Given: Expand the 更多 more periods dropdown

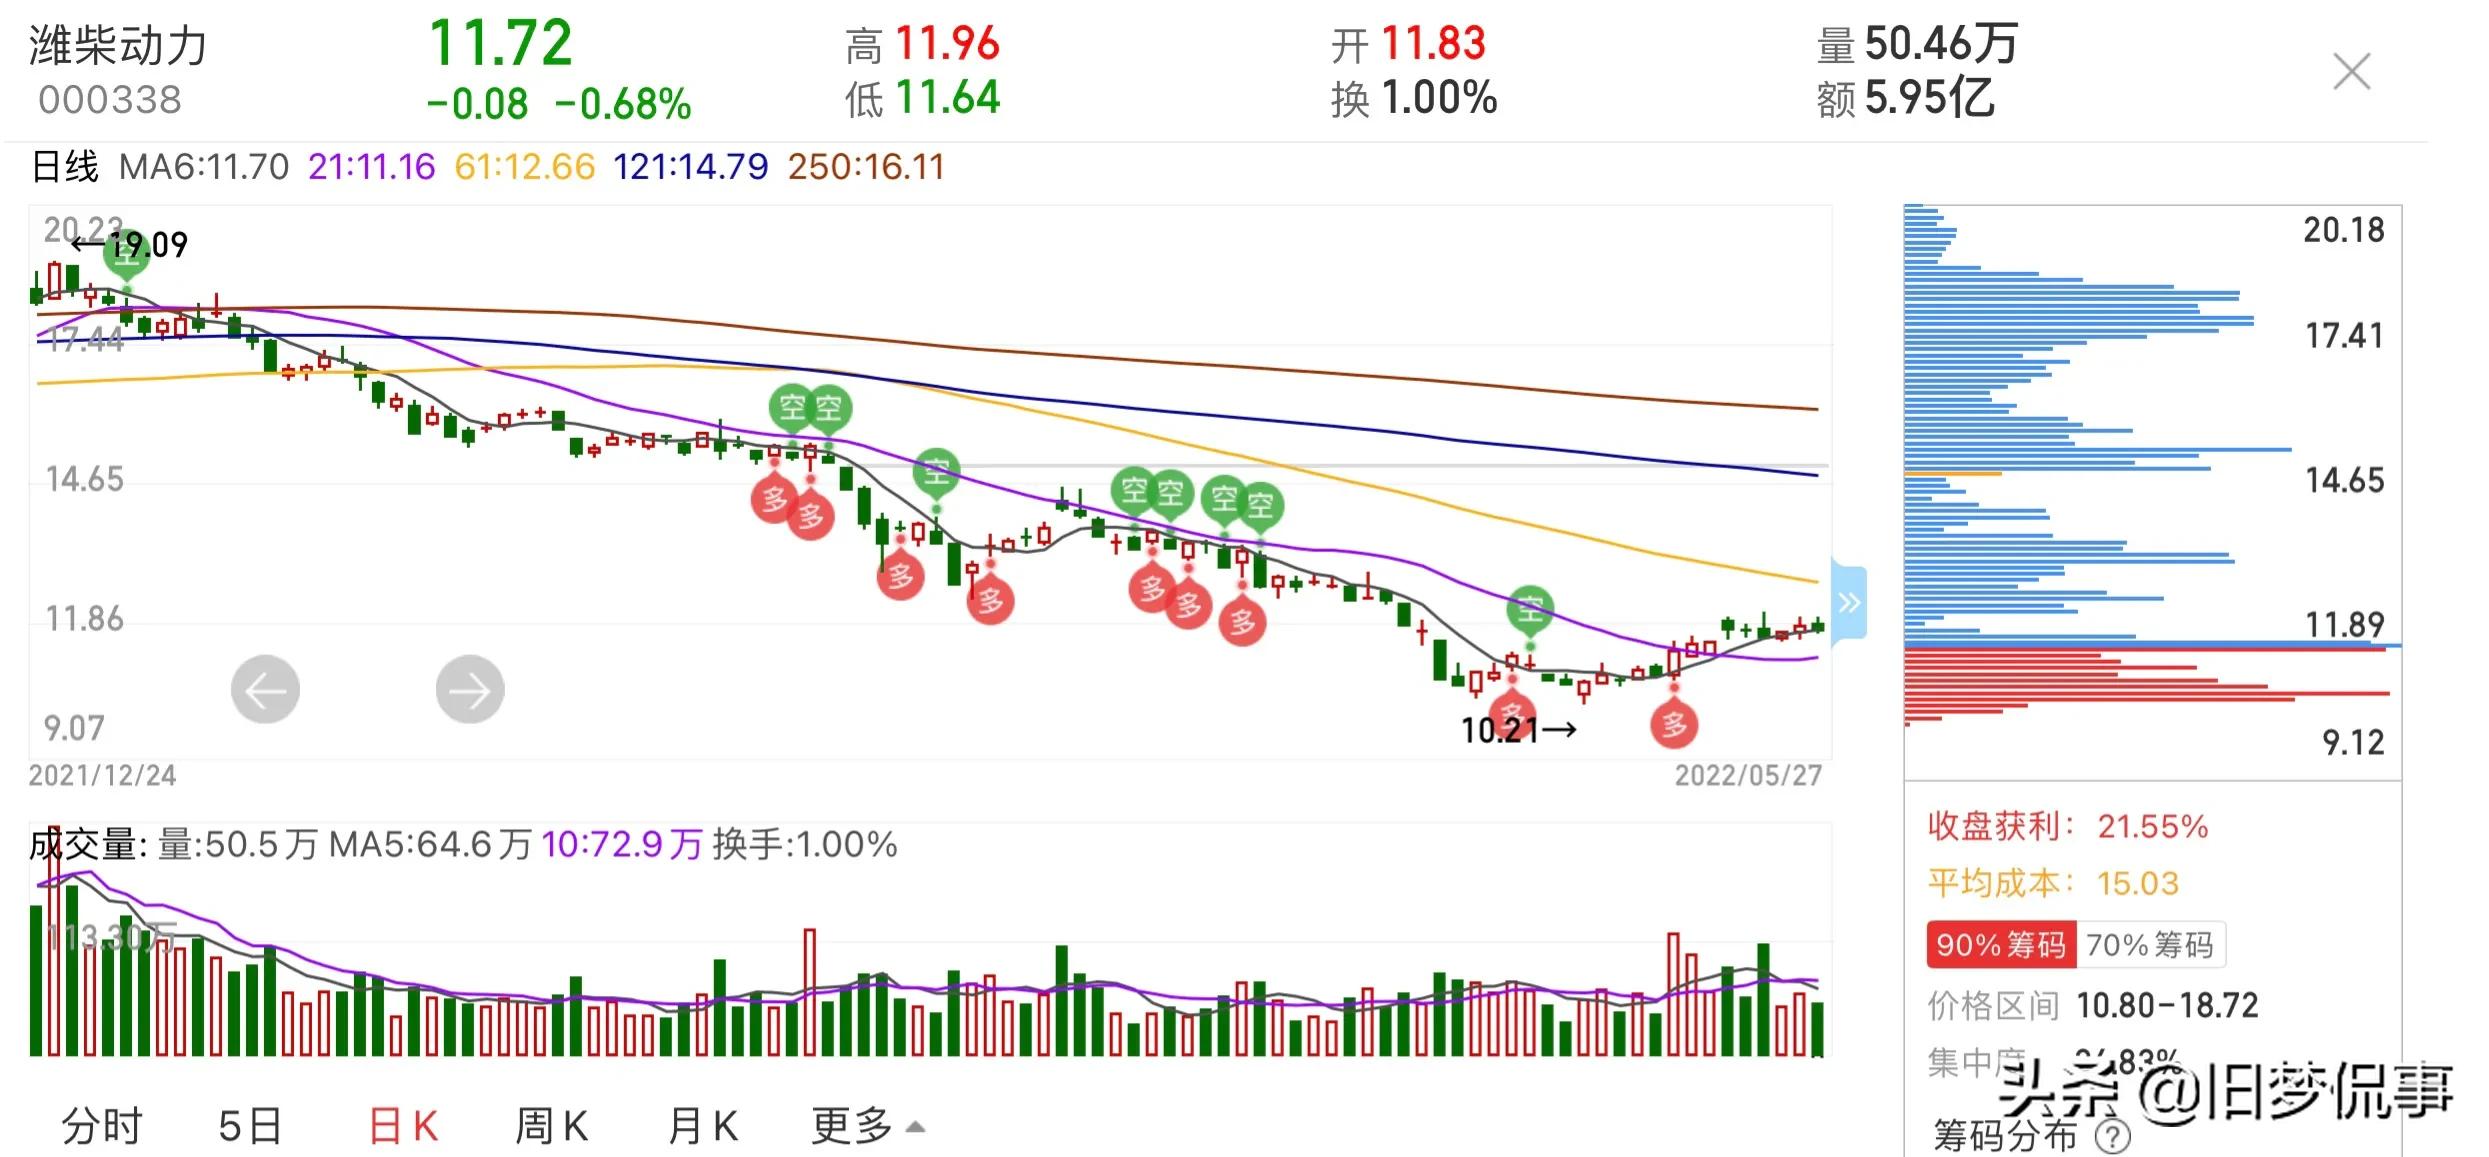Looking at the screenshot, I should pyautogui.click(x=867, y=1127).
